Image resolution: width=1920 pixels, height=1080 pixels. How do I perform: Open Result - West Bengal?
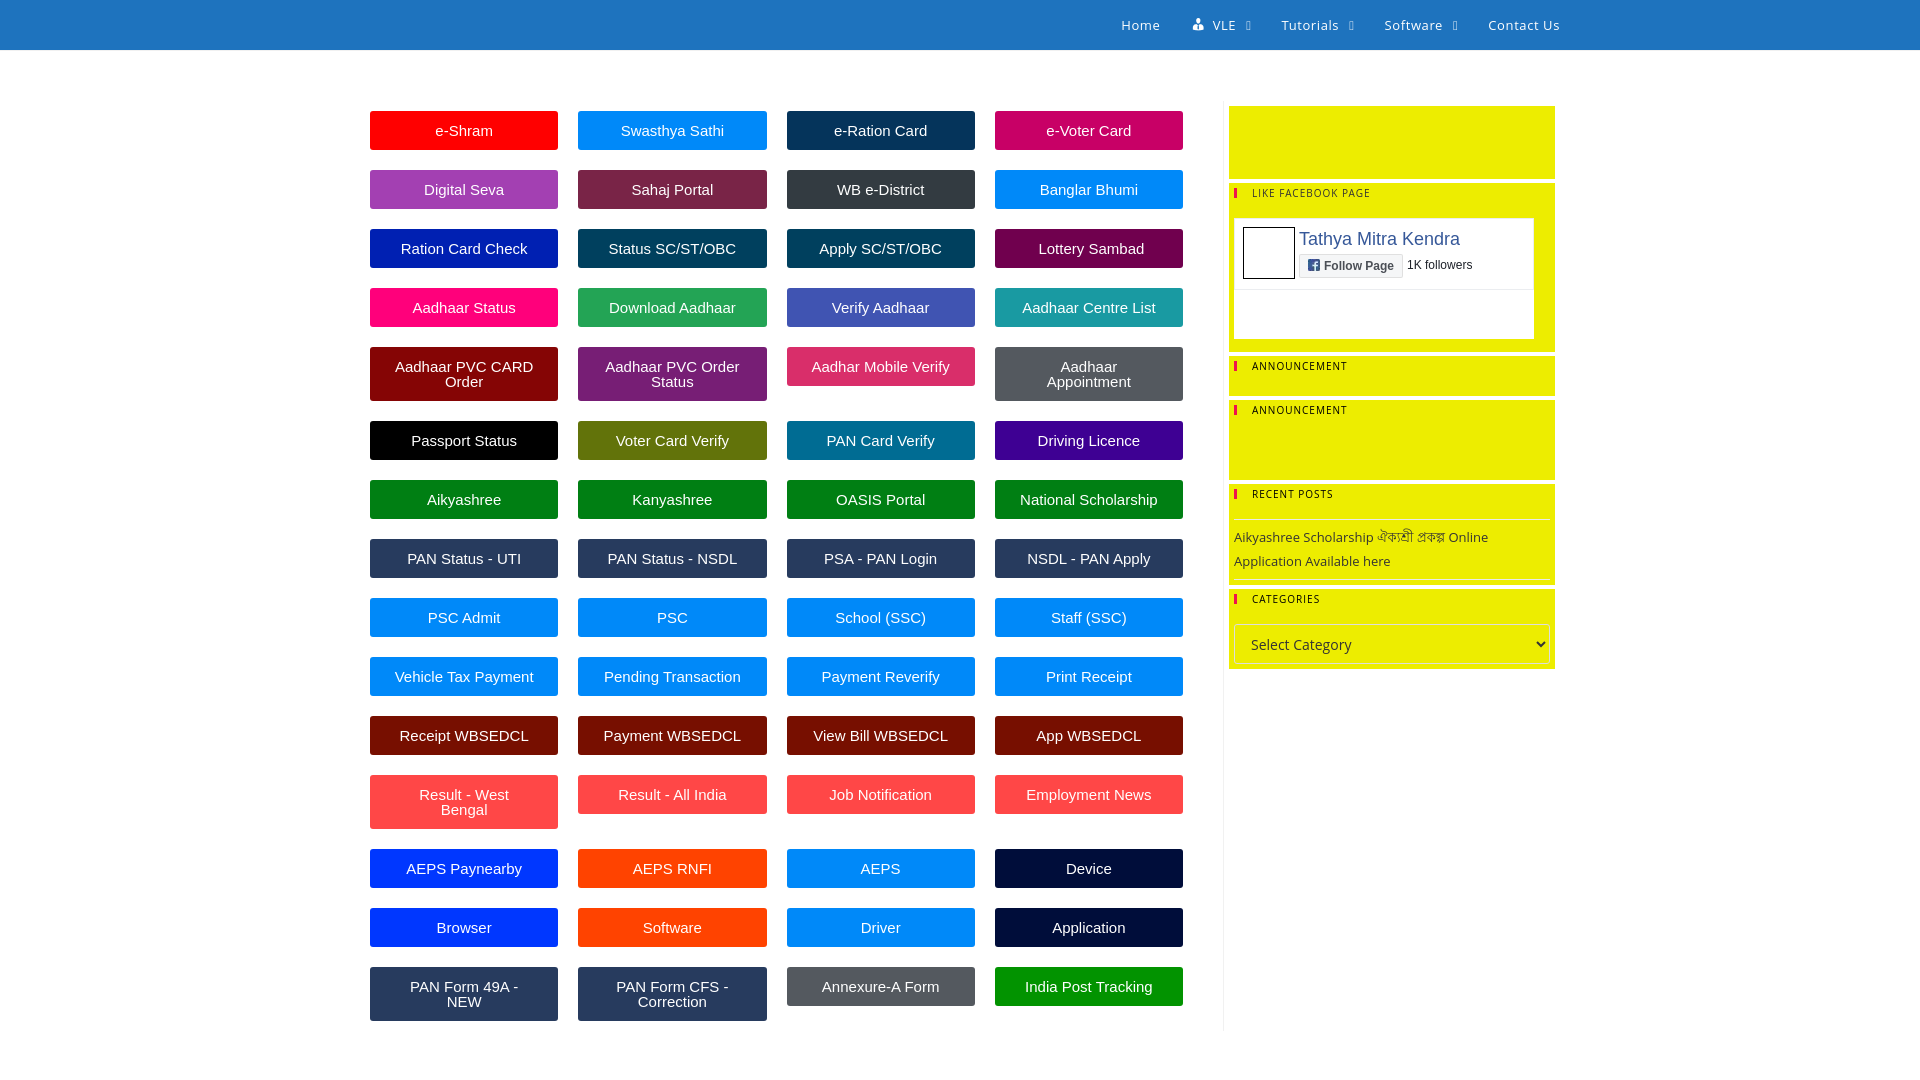[x=464, y=802]
